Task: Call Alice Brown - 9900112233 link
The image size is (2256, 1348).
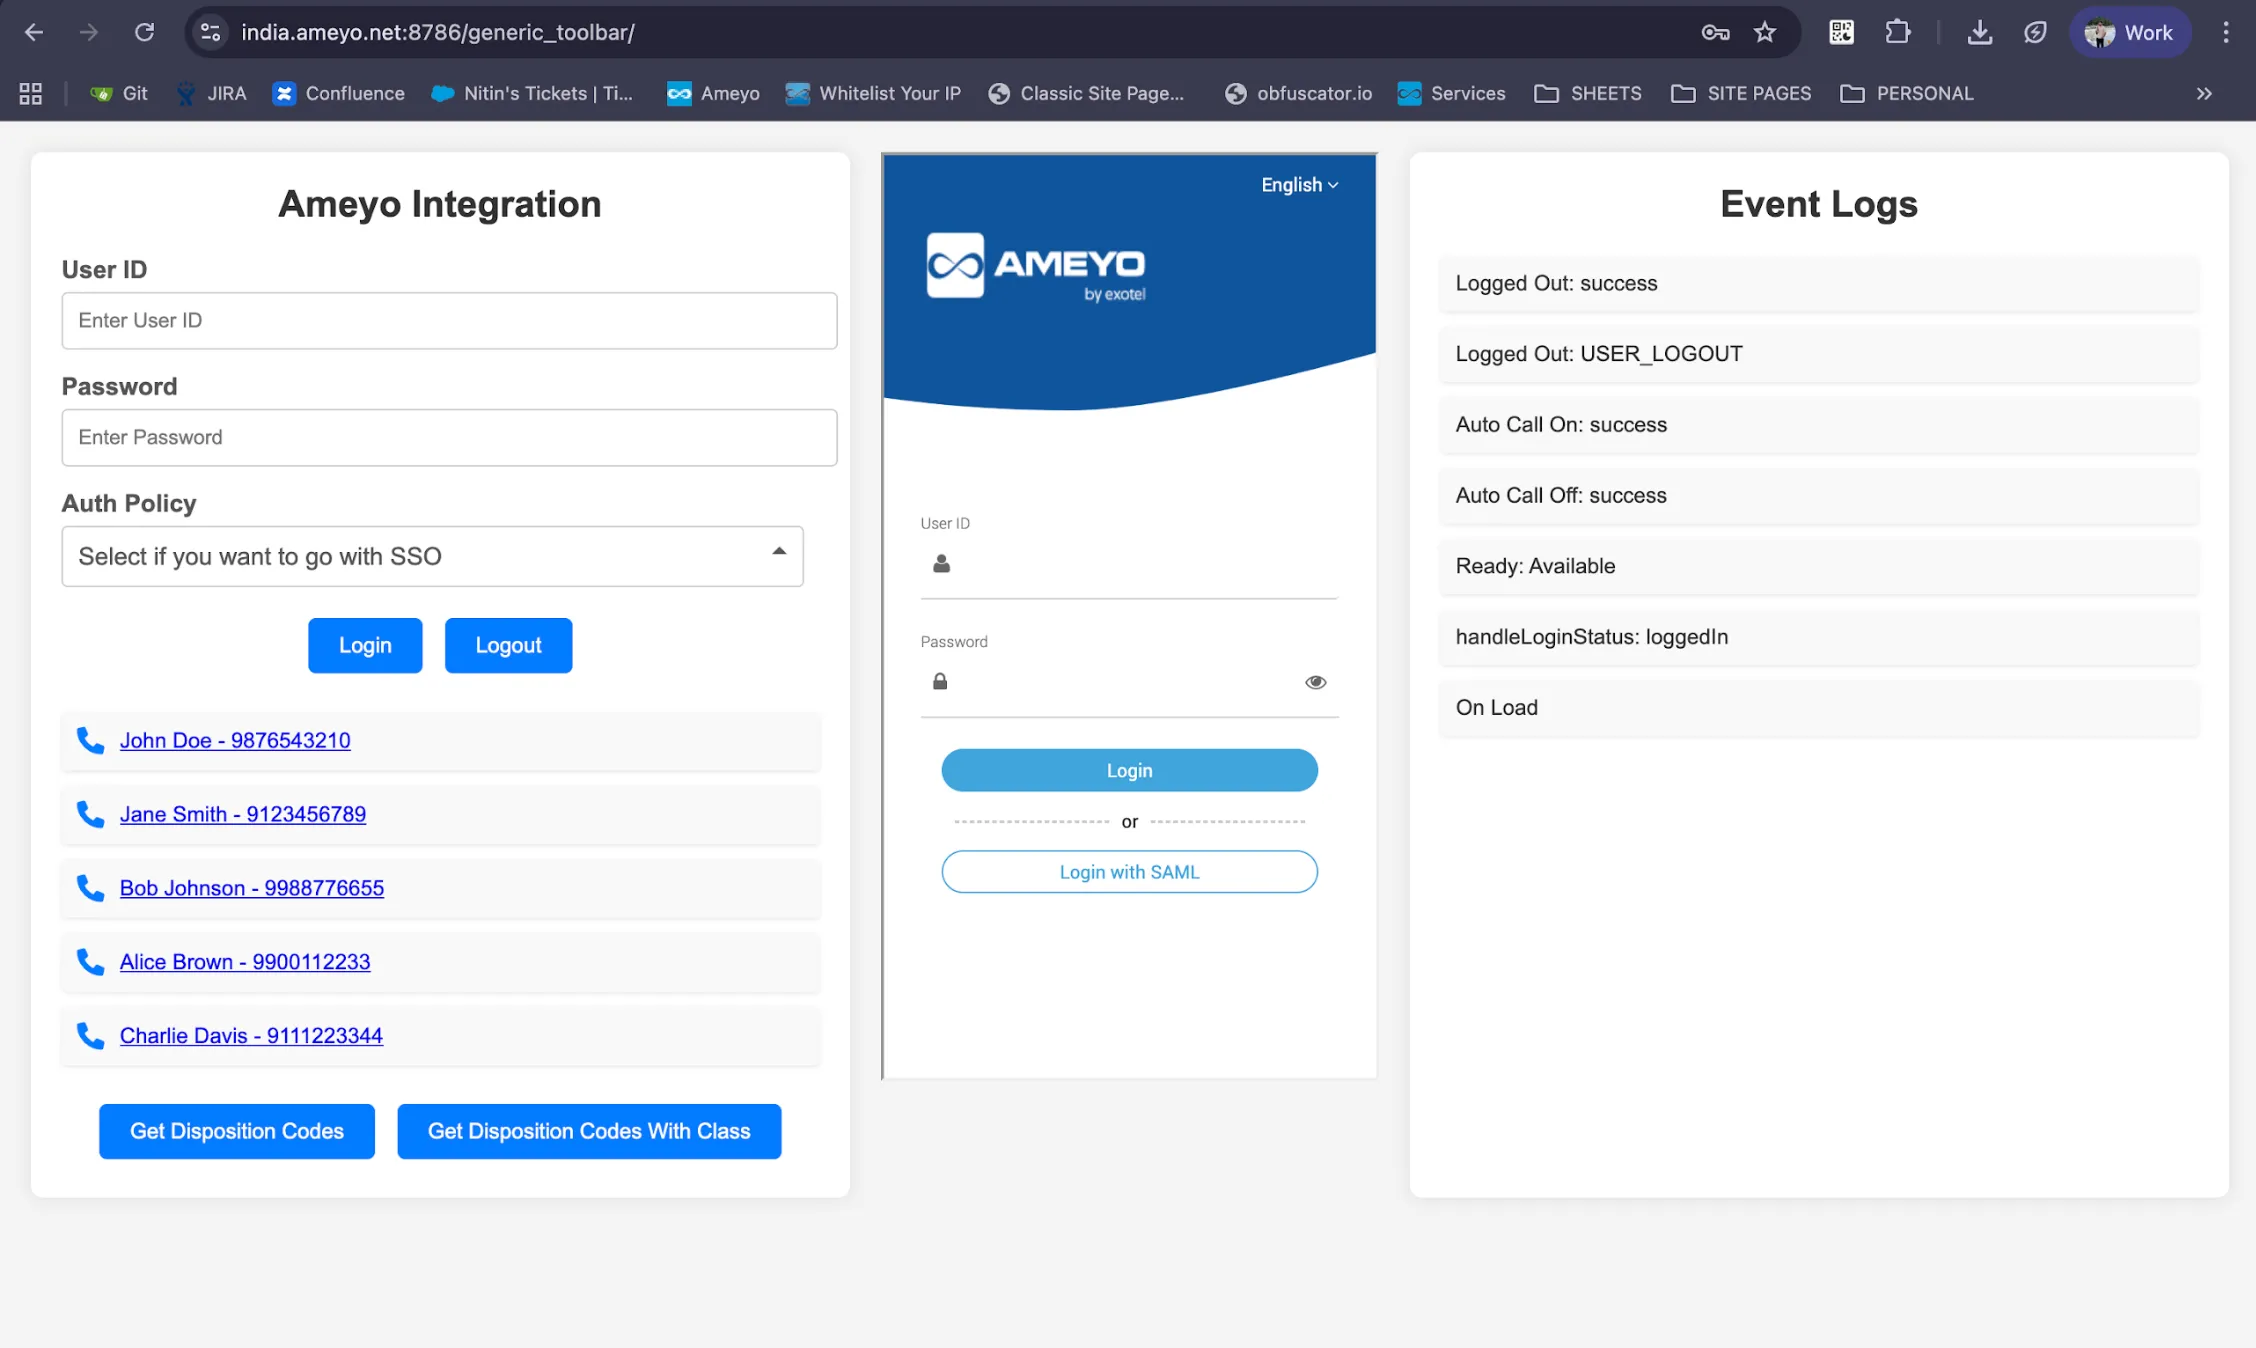Action: pyautogui.click(x=245, y=961)
